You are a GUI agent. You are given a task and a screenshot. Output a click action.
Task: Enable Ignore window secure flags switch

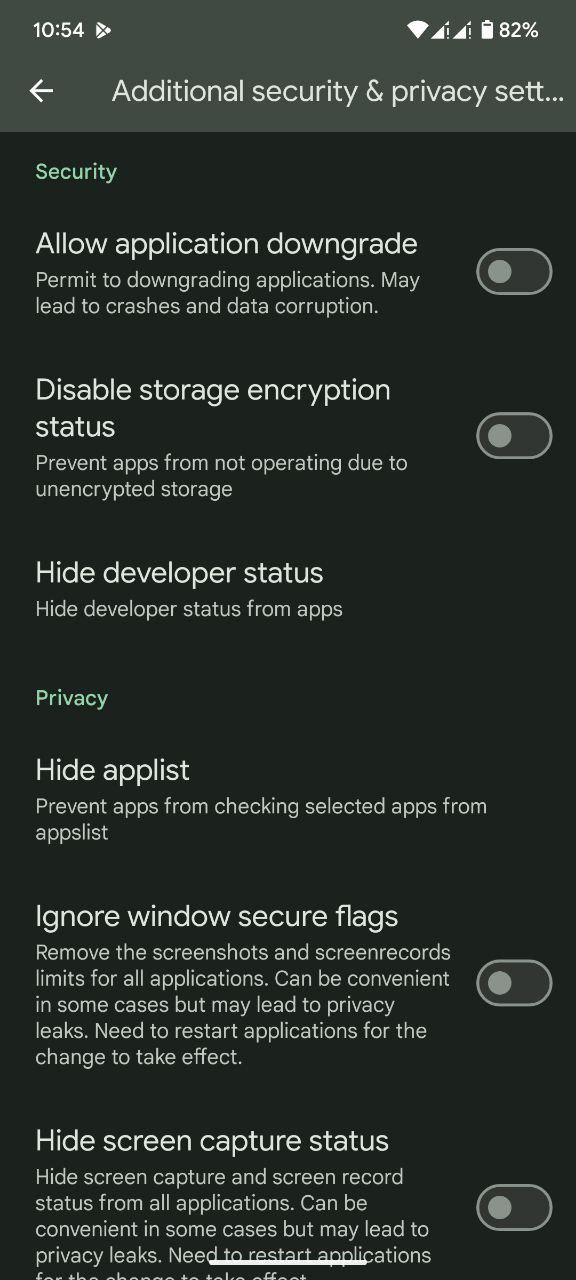click(514, 984)
